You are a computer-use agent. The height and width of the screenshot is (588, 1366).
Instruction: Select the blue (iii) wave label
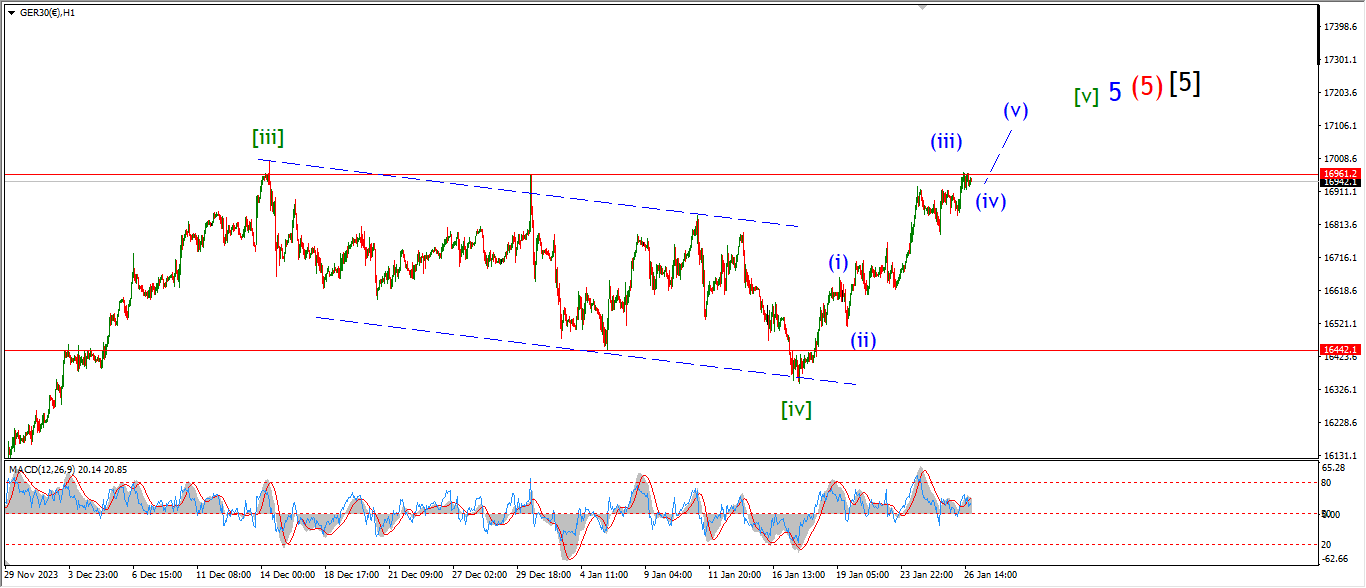click(946, 141)
